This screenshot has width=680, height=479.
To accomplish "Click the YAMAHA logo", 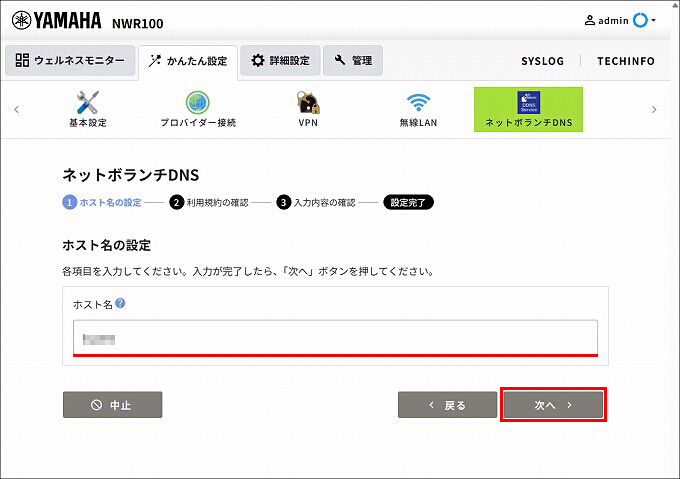I will 56,20.
